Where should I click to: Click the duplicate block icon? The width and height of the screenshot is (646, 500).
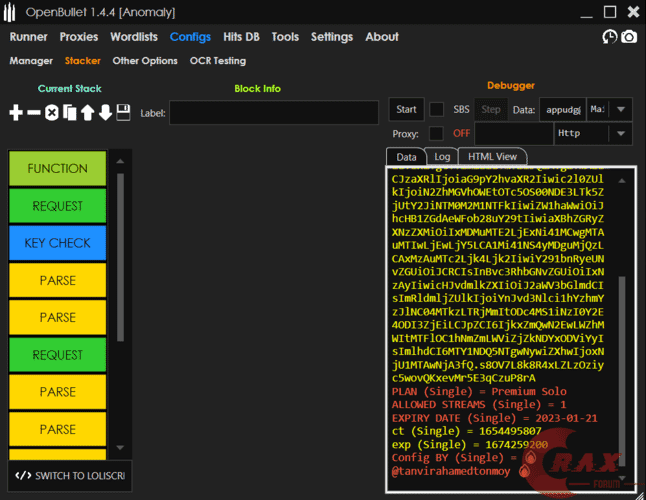click(70, 113)
